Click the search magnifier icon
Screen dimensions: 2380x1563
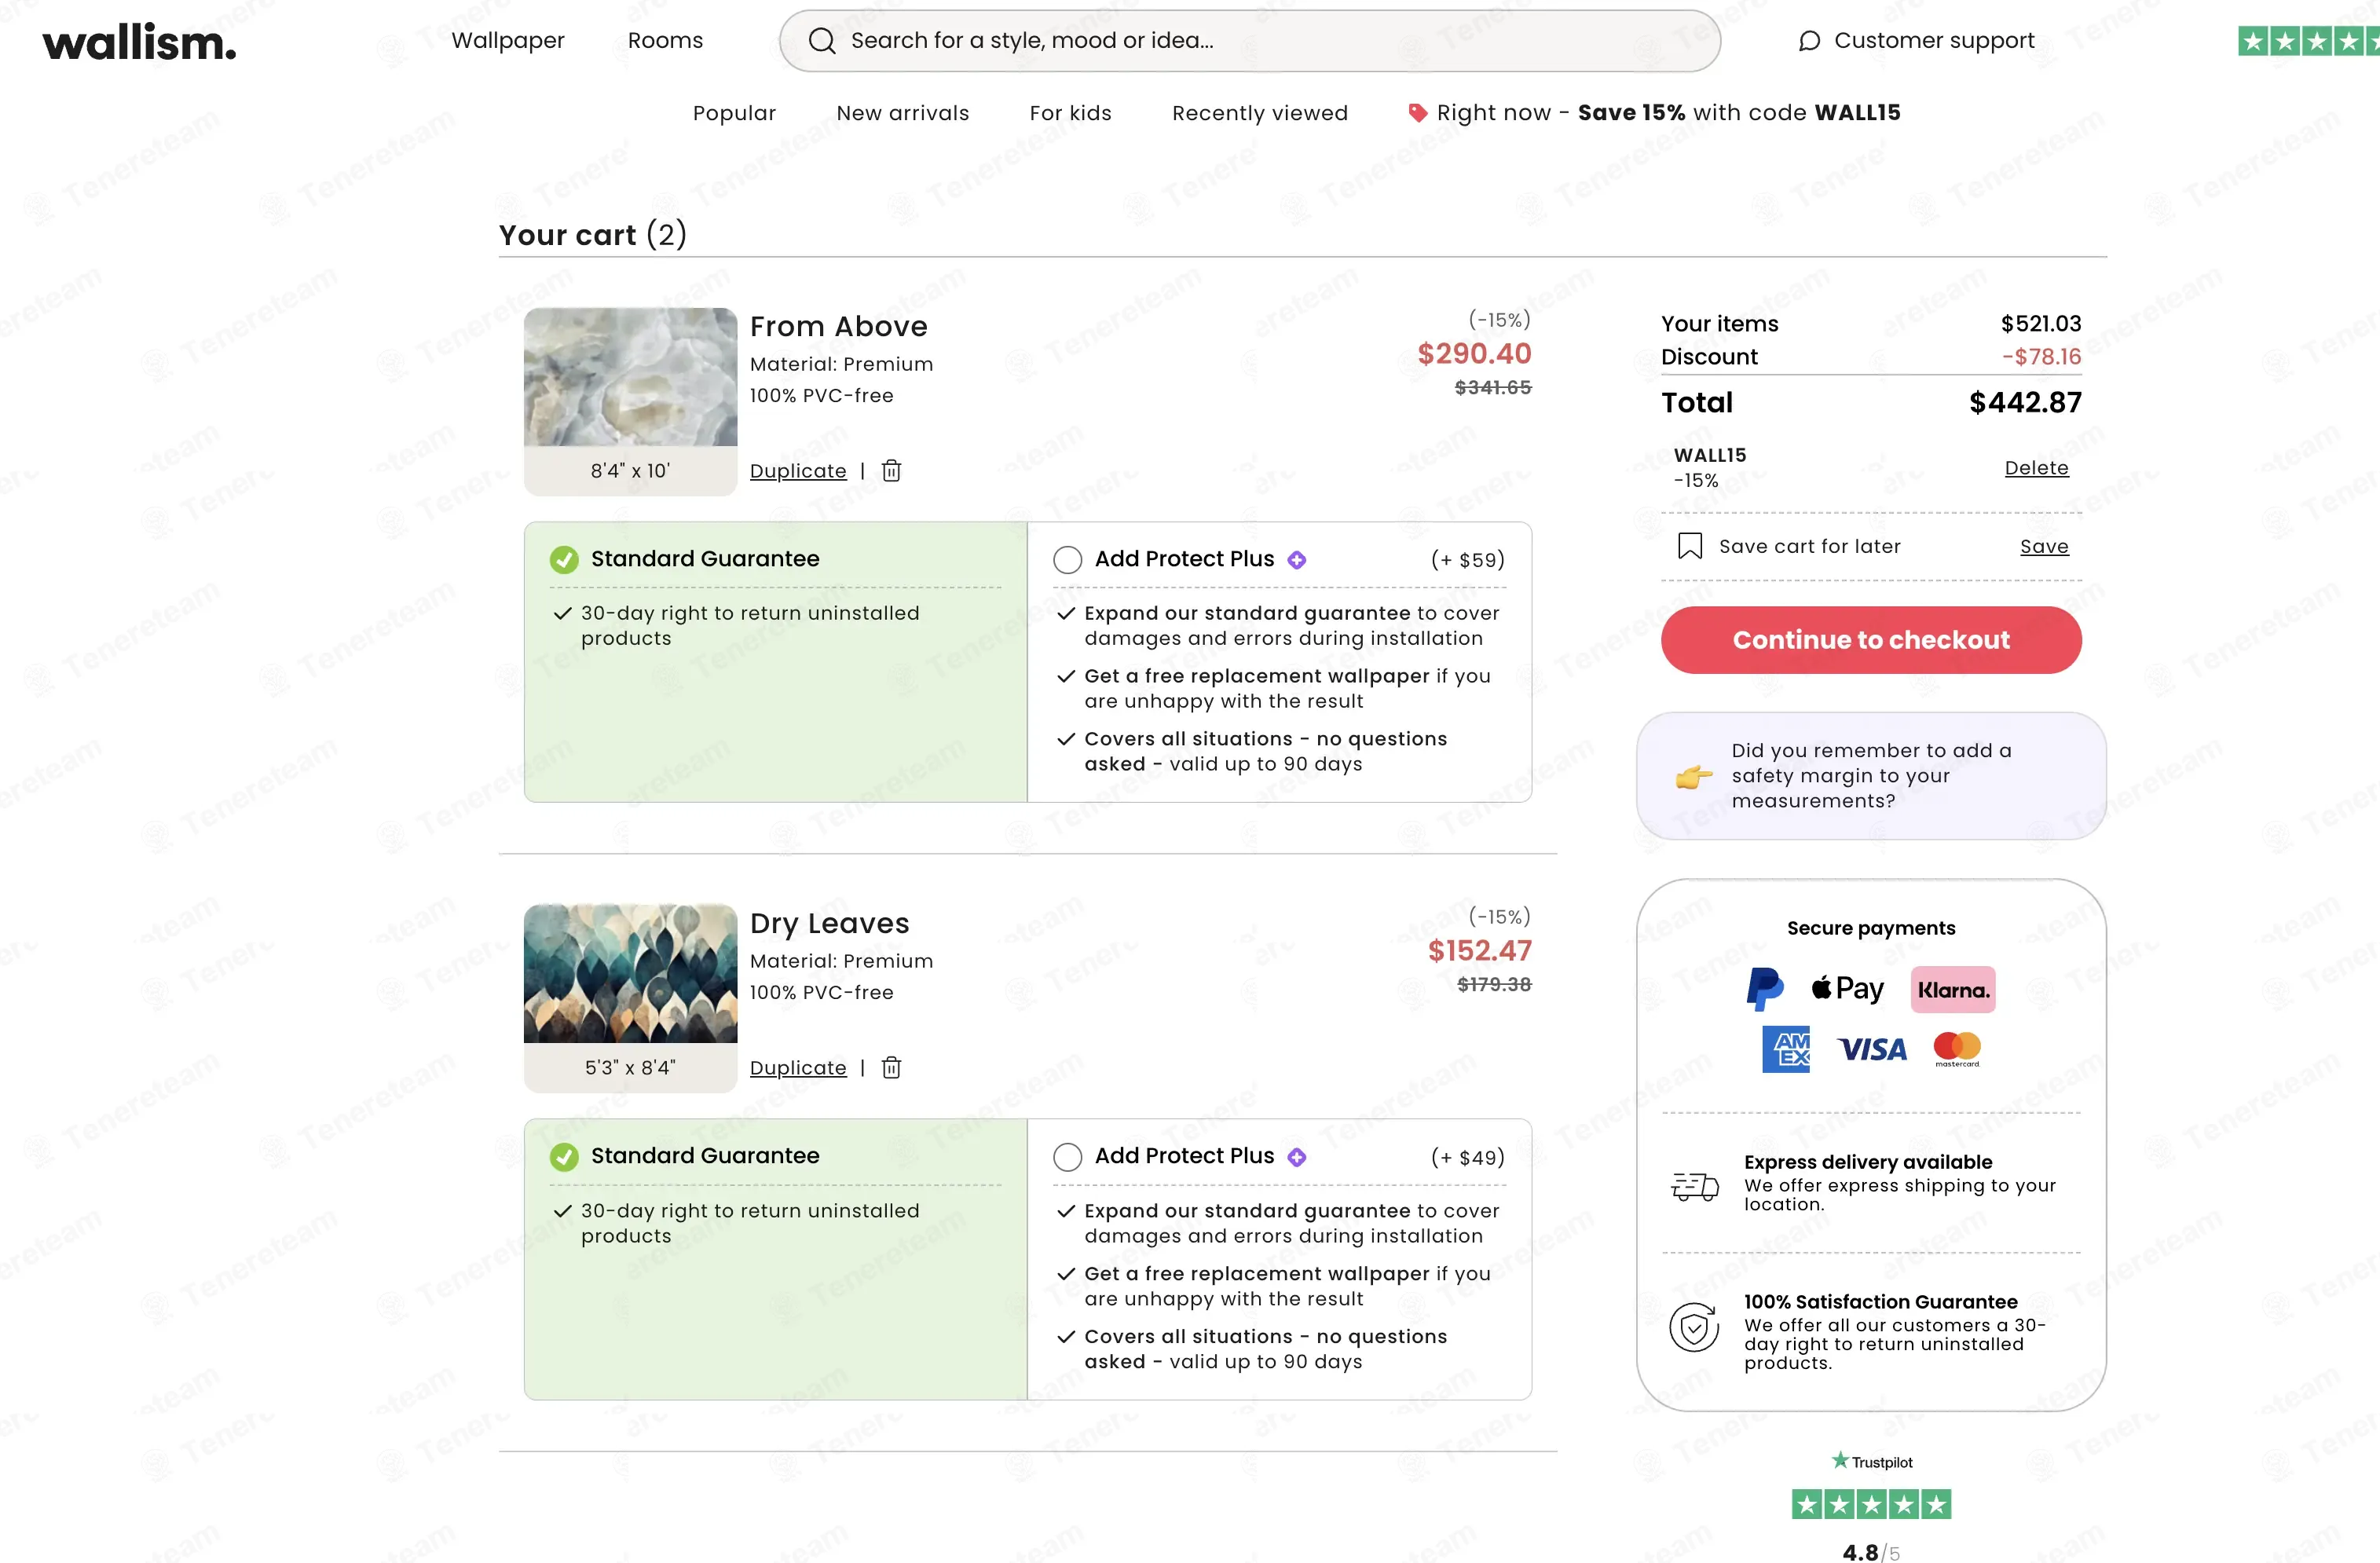coord(822,41)
